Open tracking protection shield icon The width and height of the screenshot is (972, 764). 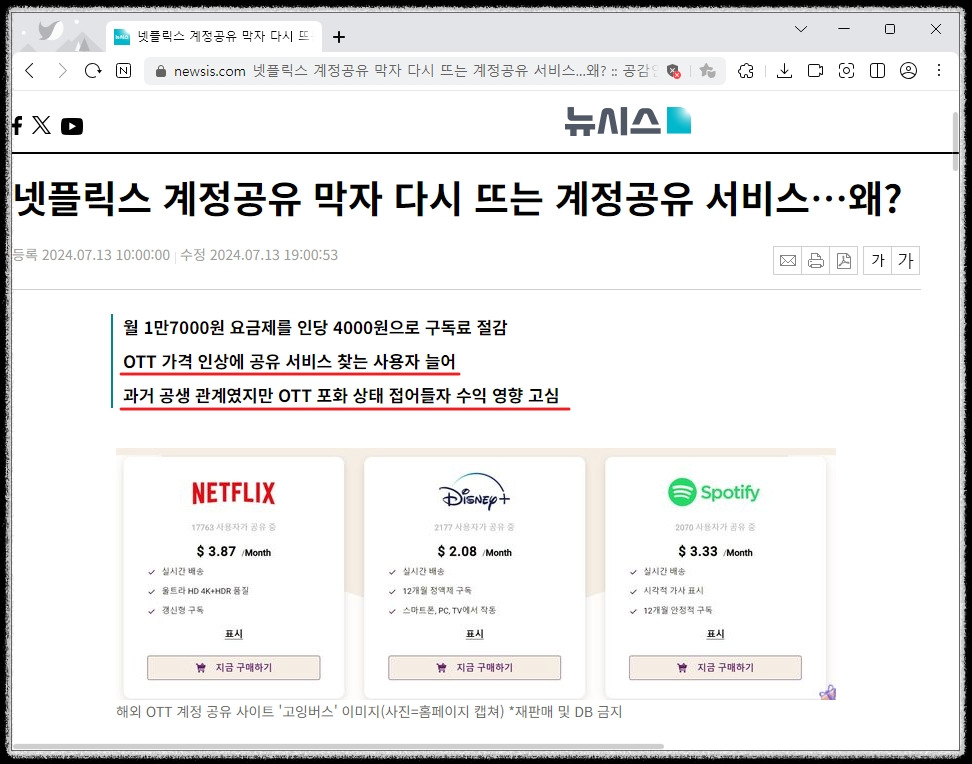674,71
